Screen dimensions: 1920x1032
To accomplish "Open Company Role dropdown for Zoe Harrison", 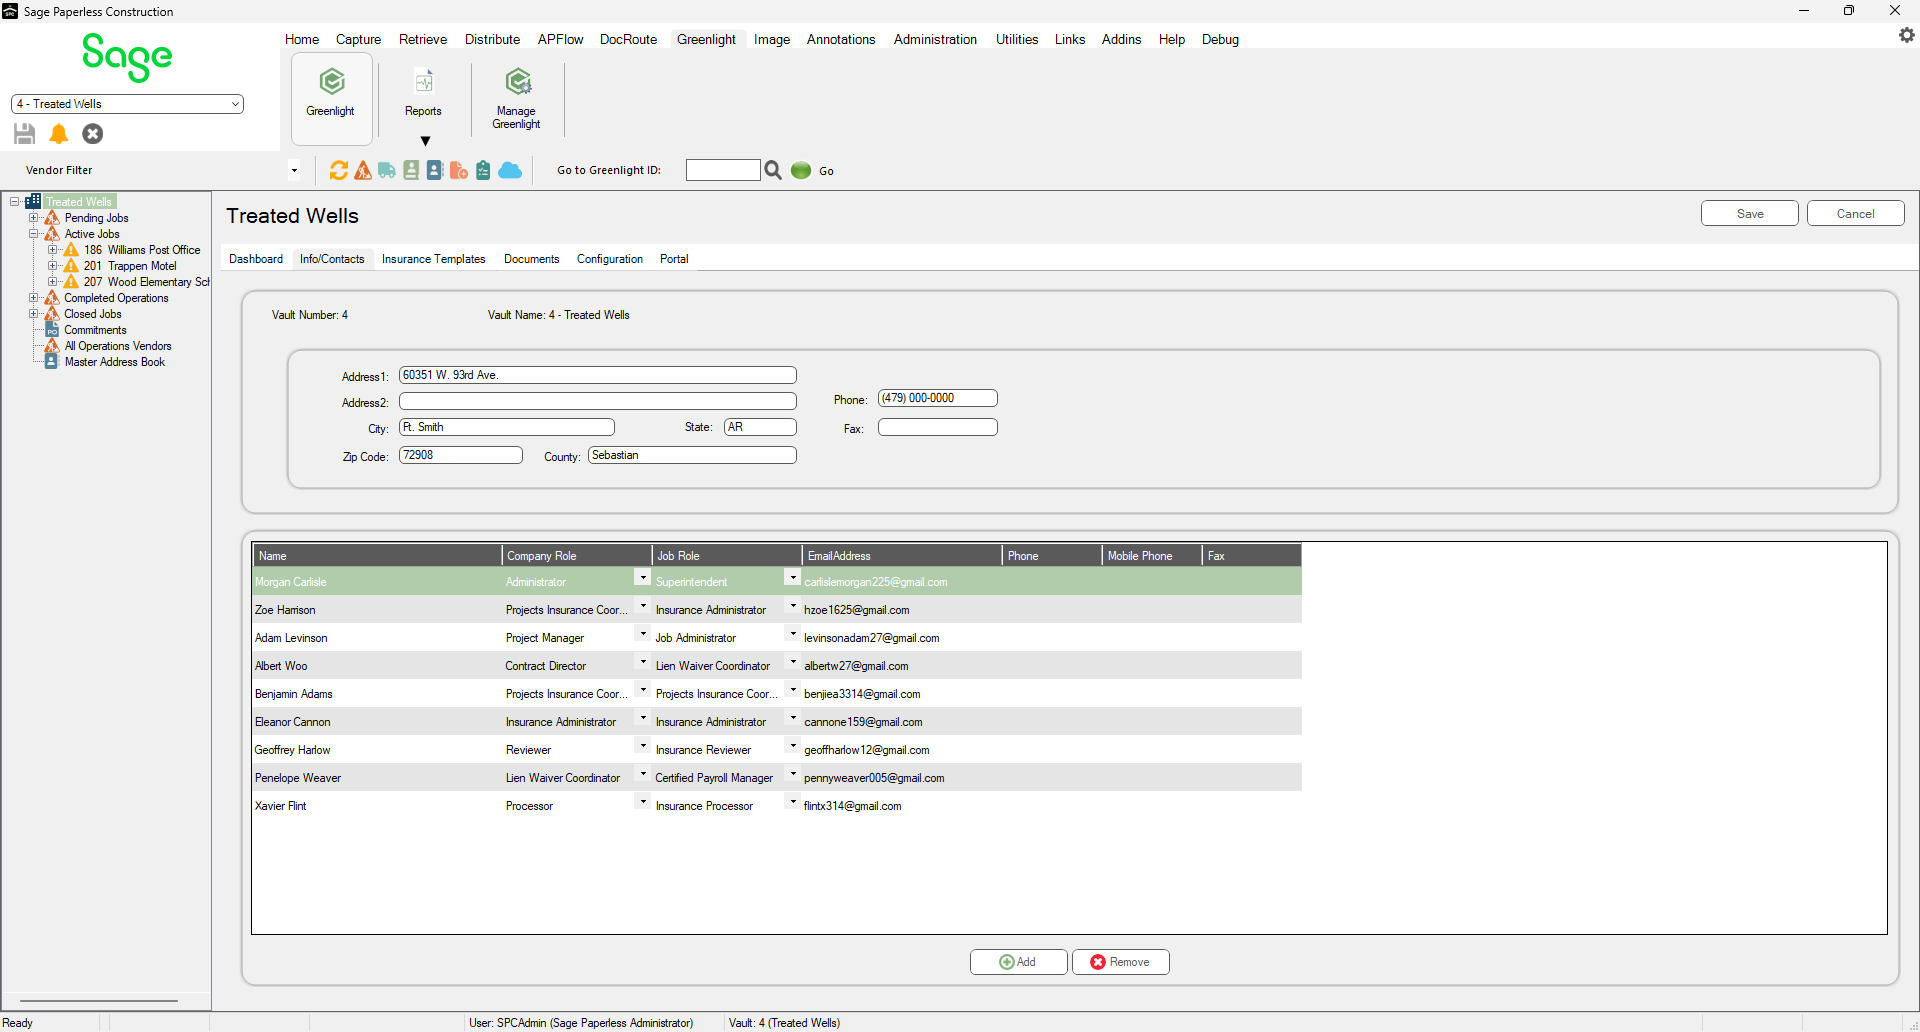I will (643, 605).
